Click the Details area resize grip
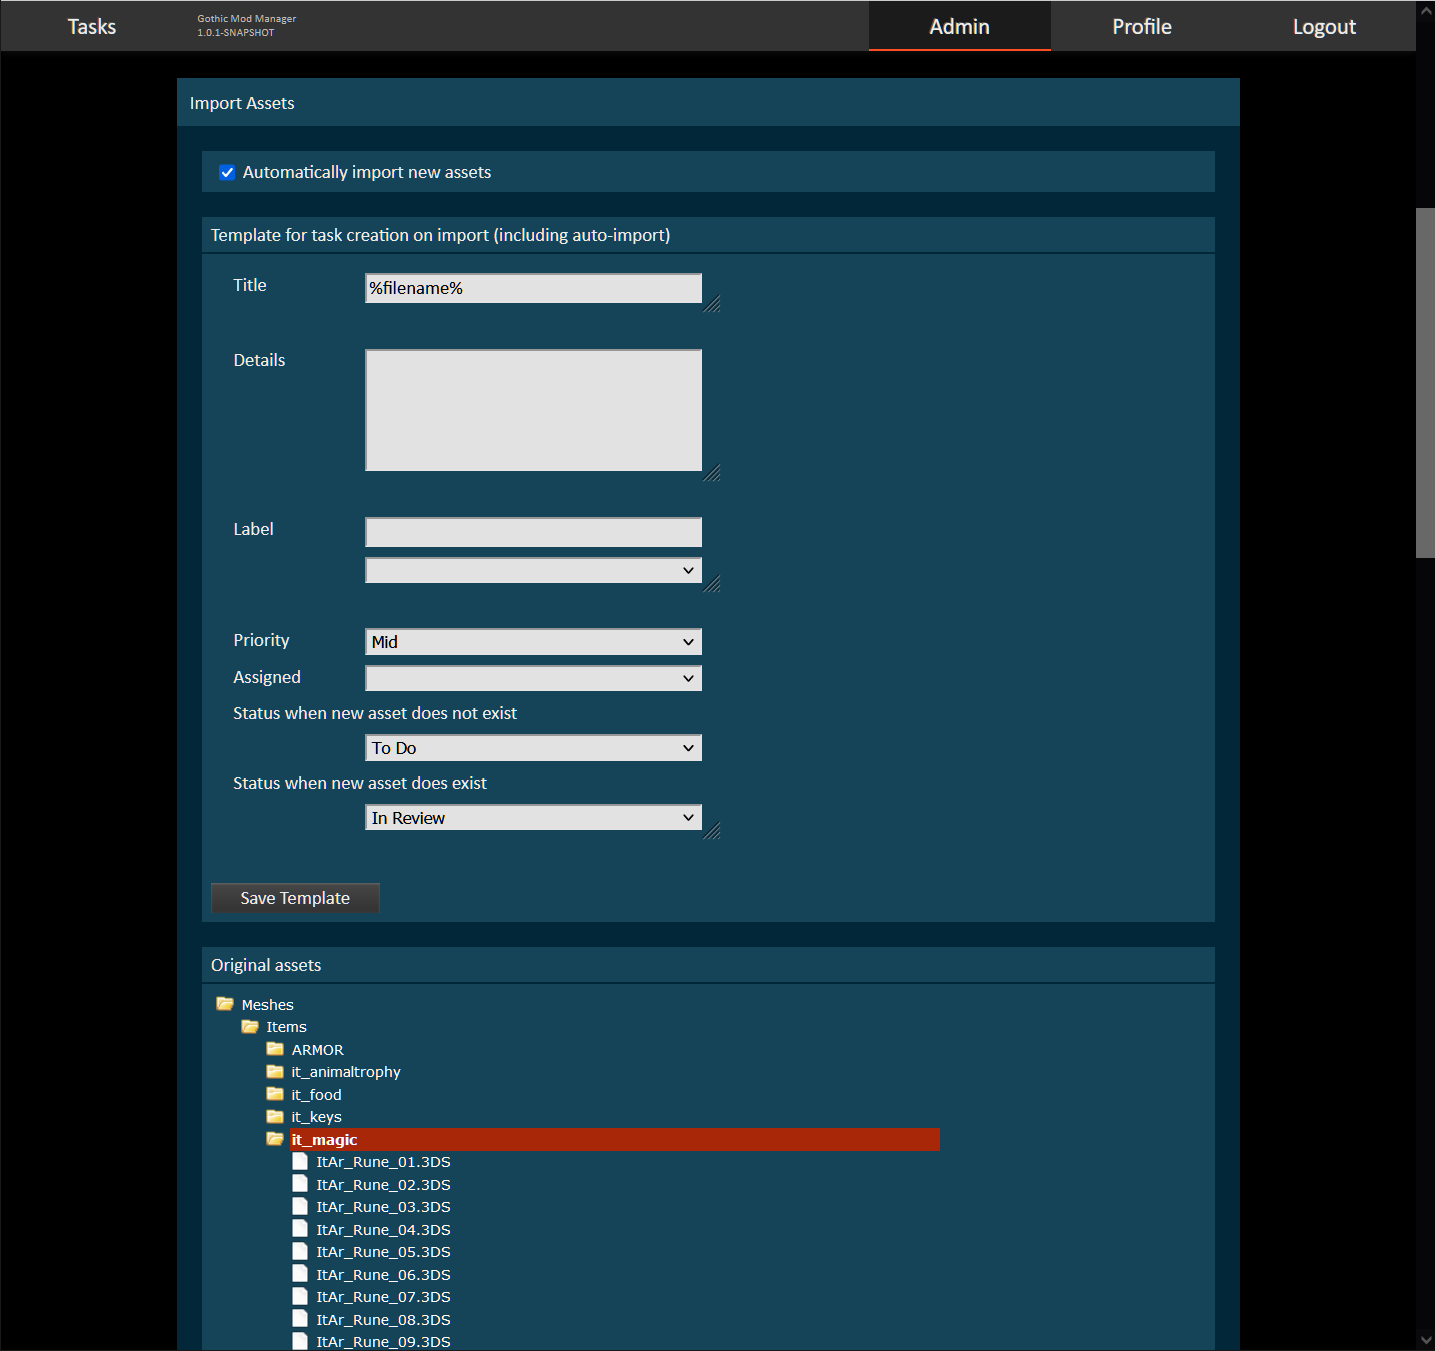1435x1351 pixels. [712, 473]
